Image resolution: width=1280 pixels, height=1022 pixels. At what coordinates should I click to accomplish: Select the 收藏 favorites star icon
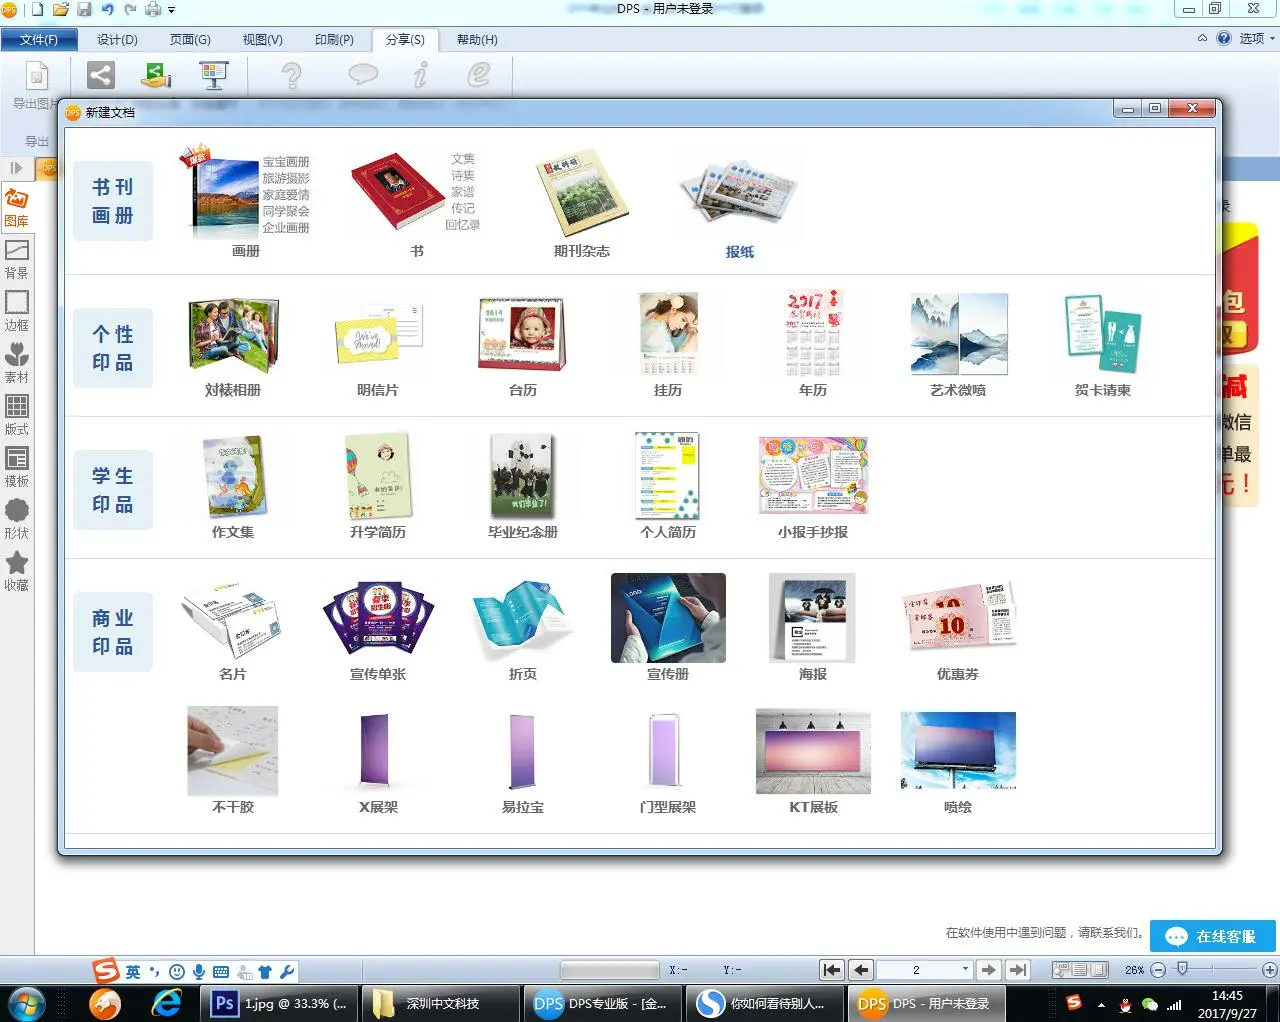pos(17,570)
